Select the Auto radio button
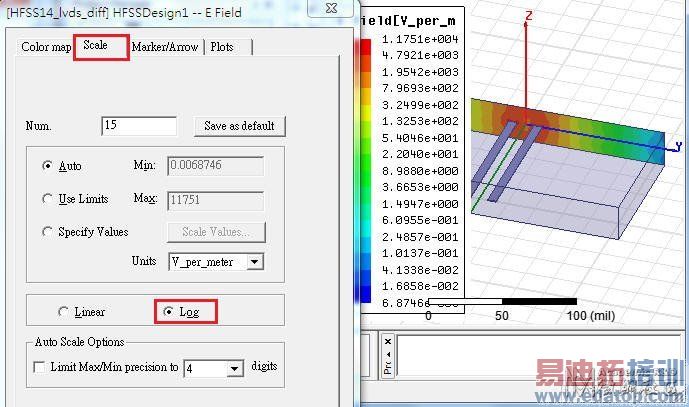Screen dimensions: 689x407 pyautogui.click(x=47, y=166)
